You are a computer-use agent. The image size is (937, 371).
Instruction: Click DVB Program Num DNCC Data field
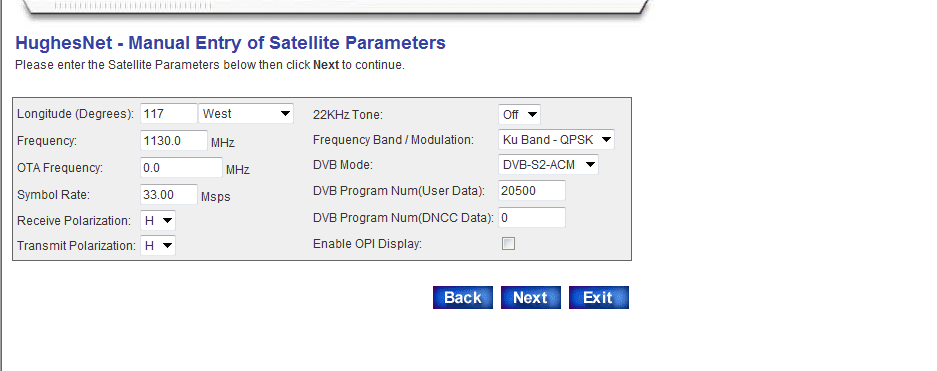click(x=532, y=217)
